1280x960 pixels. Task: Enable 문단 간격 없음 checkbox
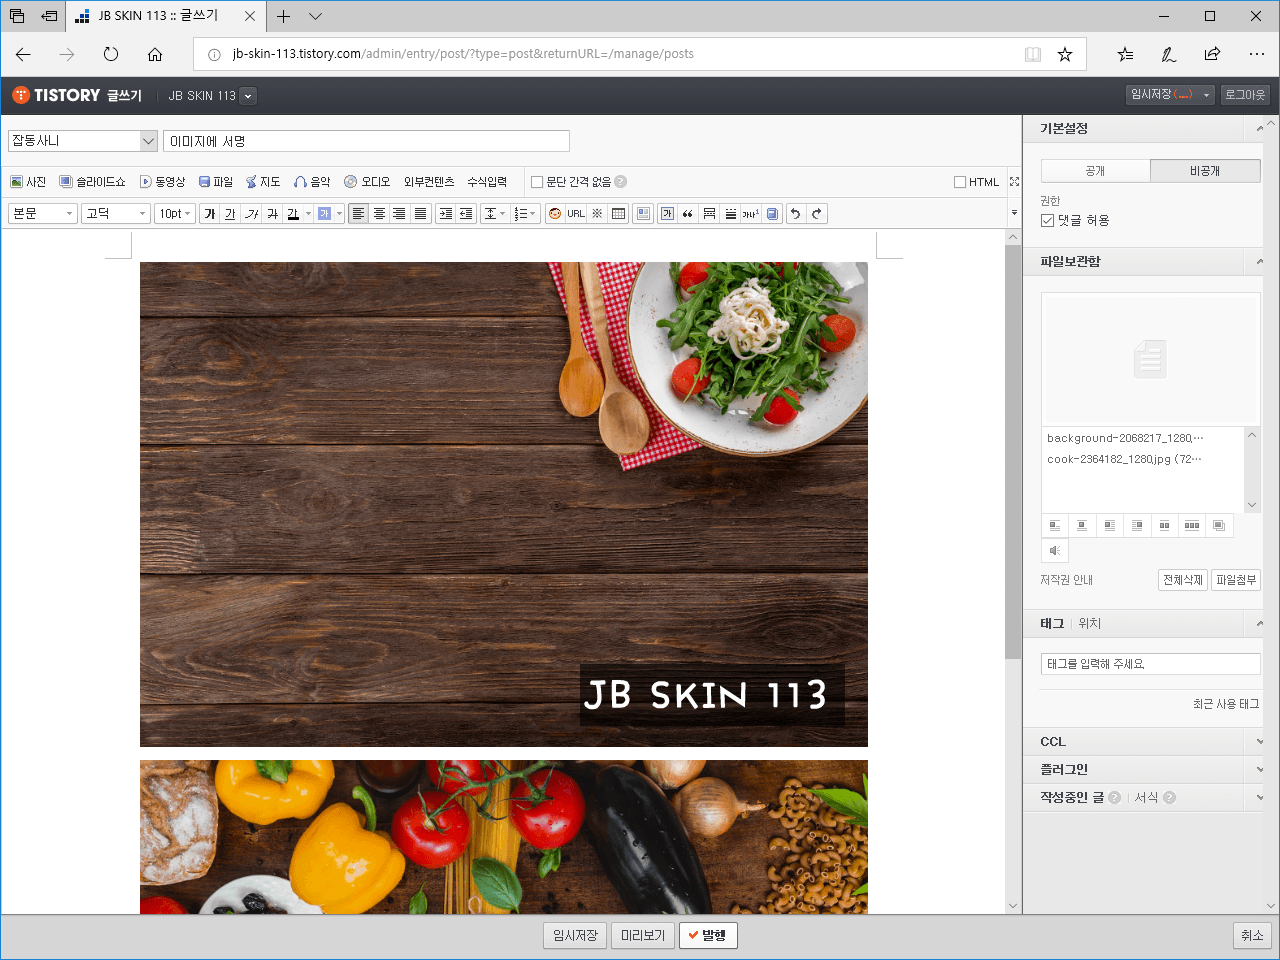[537, 182]
